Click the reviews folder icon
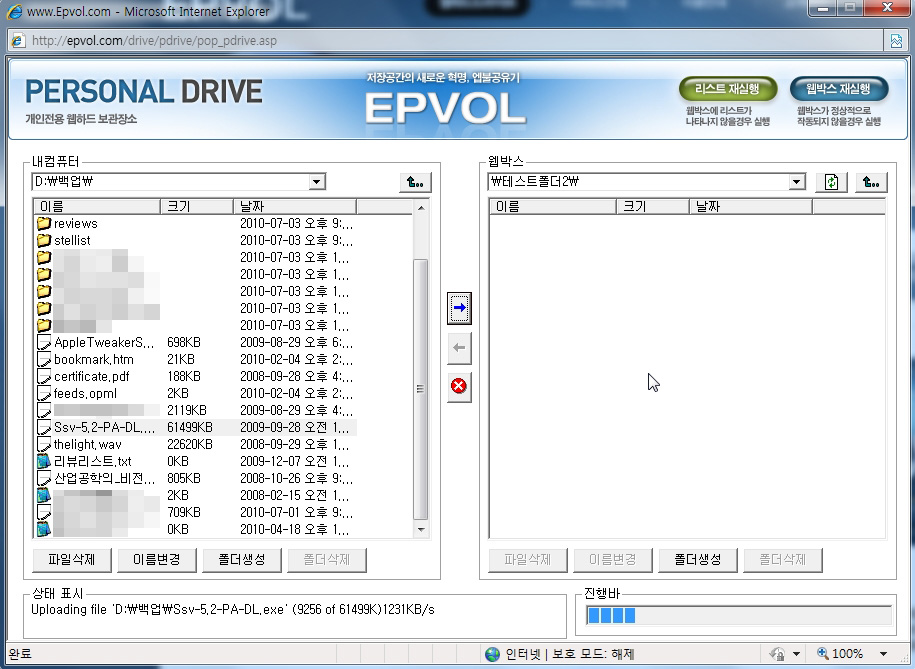This screenshot has width=915, height=669. (x=44, y=223)
